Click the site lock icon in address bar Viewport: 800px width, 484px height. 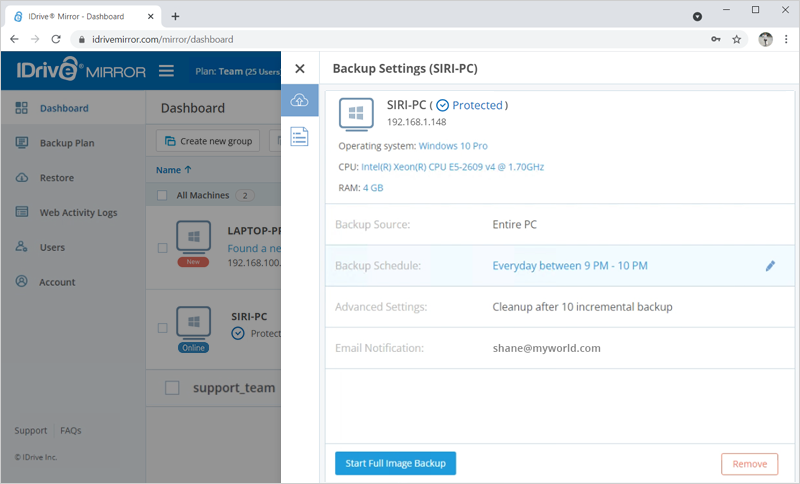point(82,39)
